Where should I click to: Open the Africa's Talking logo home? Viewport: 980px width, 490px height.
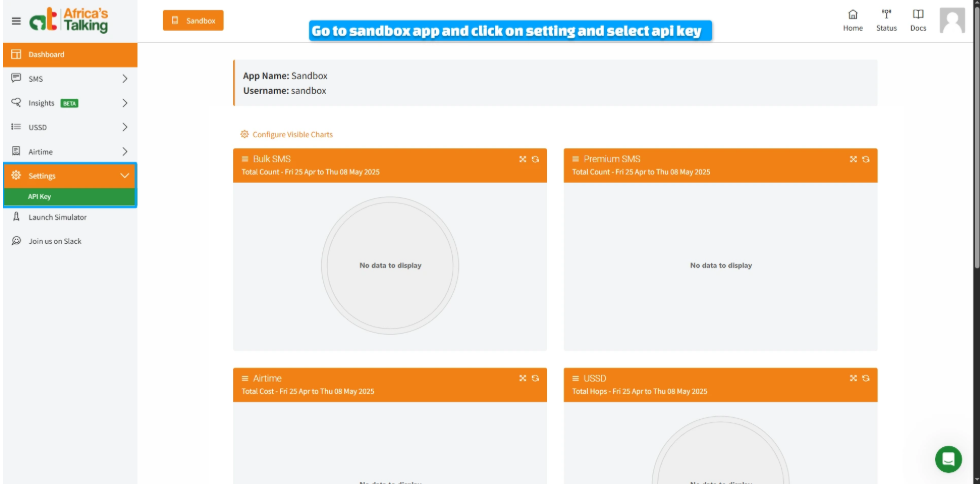tap(69, 21)
